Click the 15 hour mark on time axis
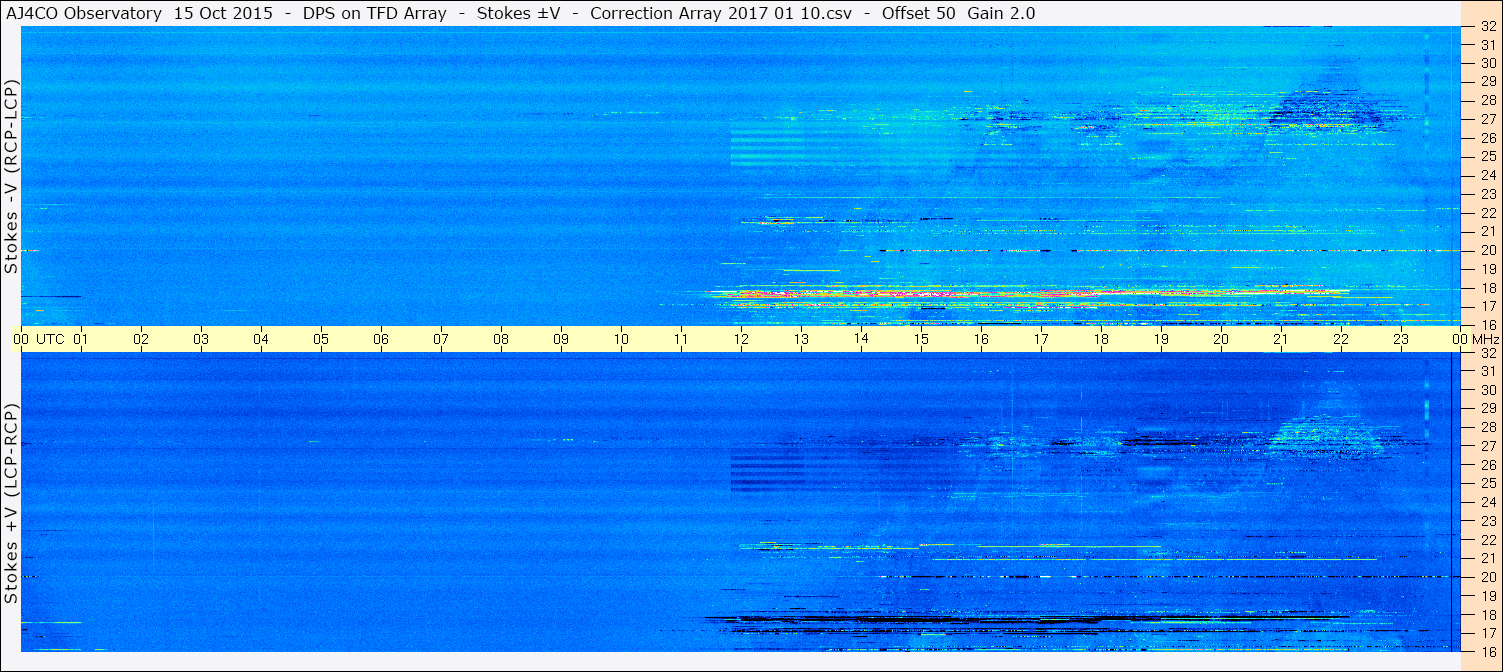 921,339
